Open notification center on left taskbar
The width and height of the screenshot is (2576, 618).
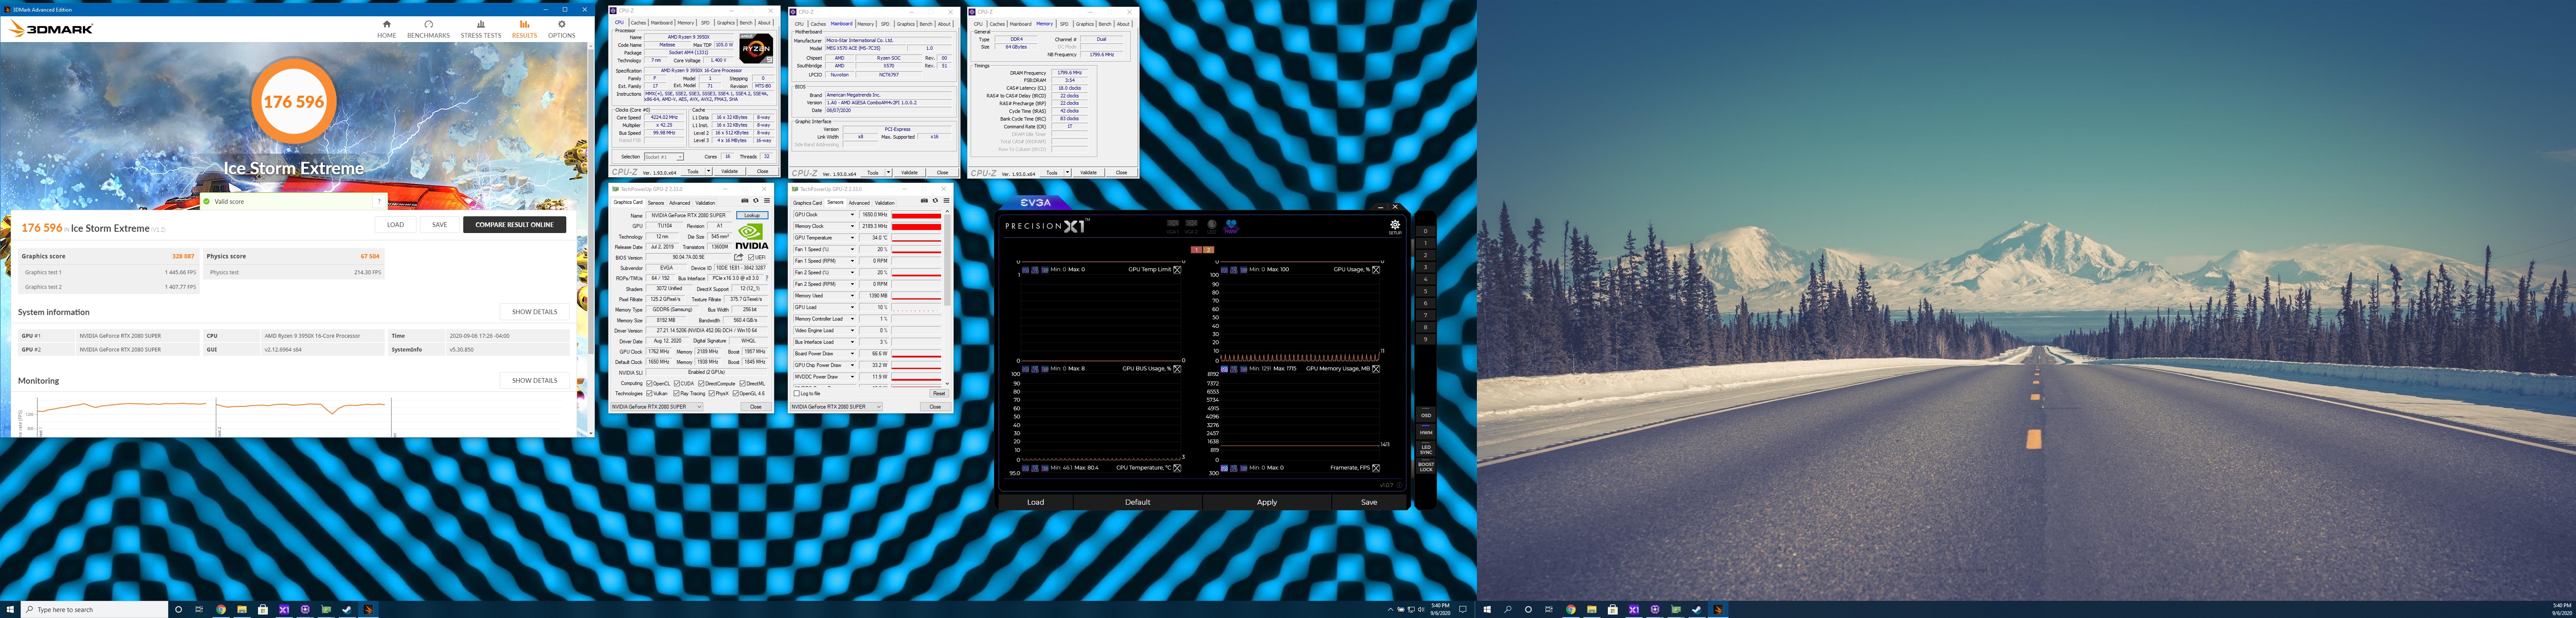1463,609
